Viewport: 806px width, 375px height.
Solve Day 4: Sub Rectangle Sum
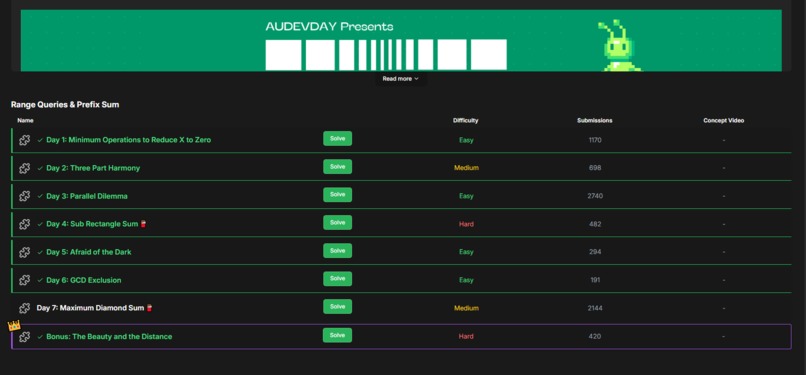pyautogui.click(x=337, y=222)
